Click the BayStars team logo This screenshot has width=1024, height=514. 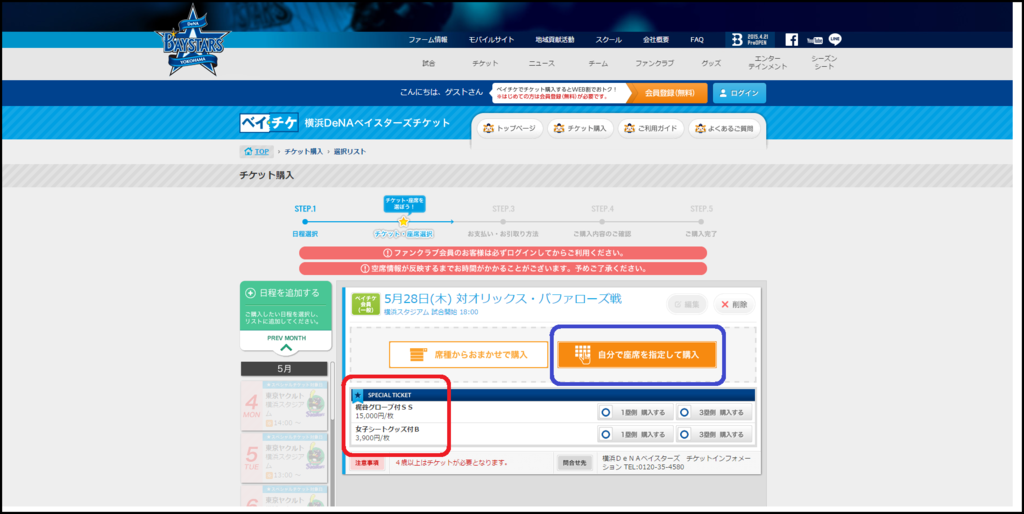[x=191, y=41]
